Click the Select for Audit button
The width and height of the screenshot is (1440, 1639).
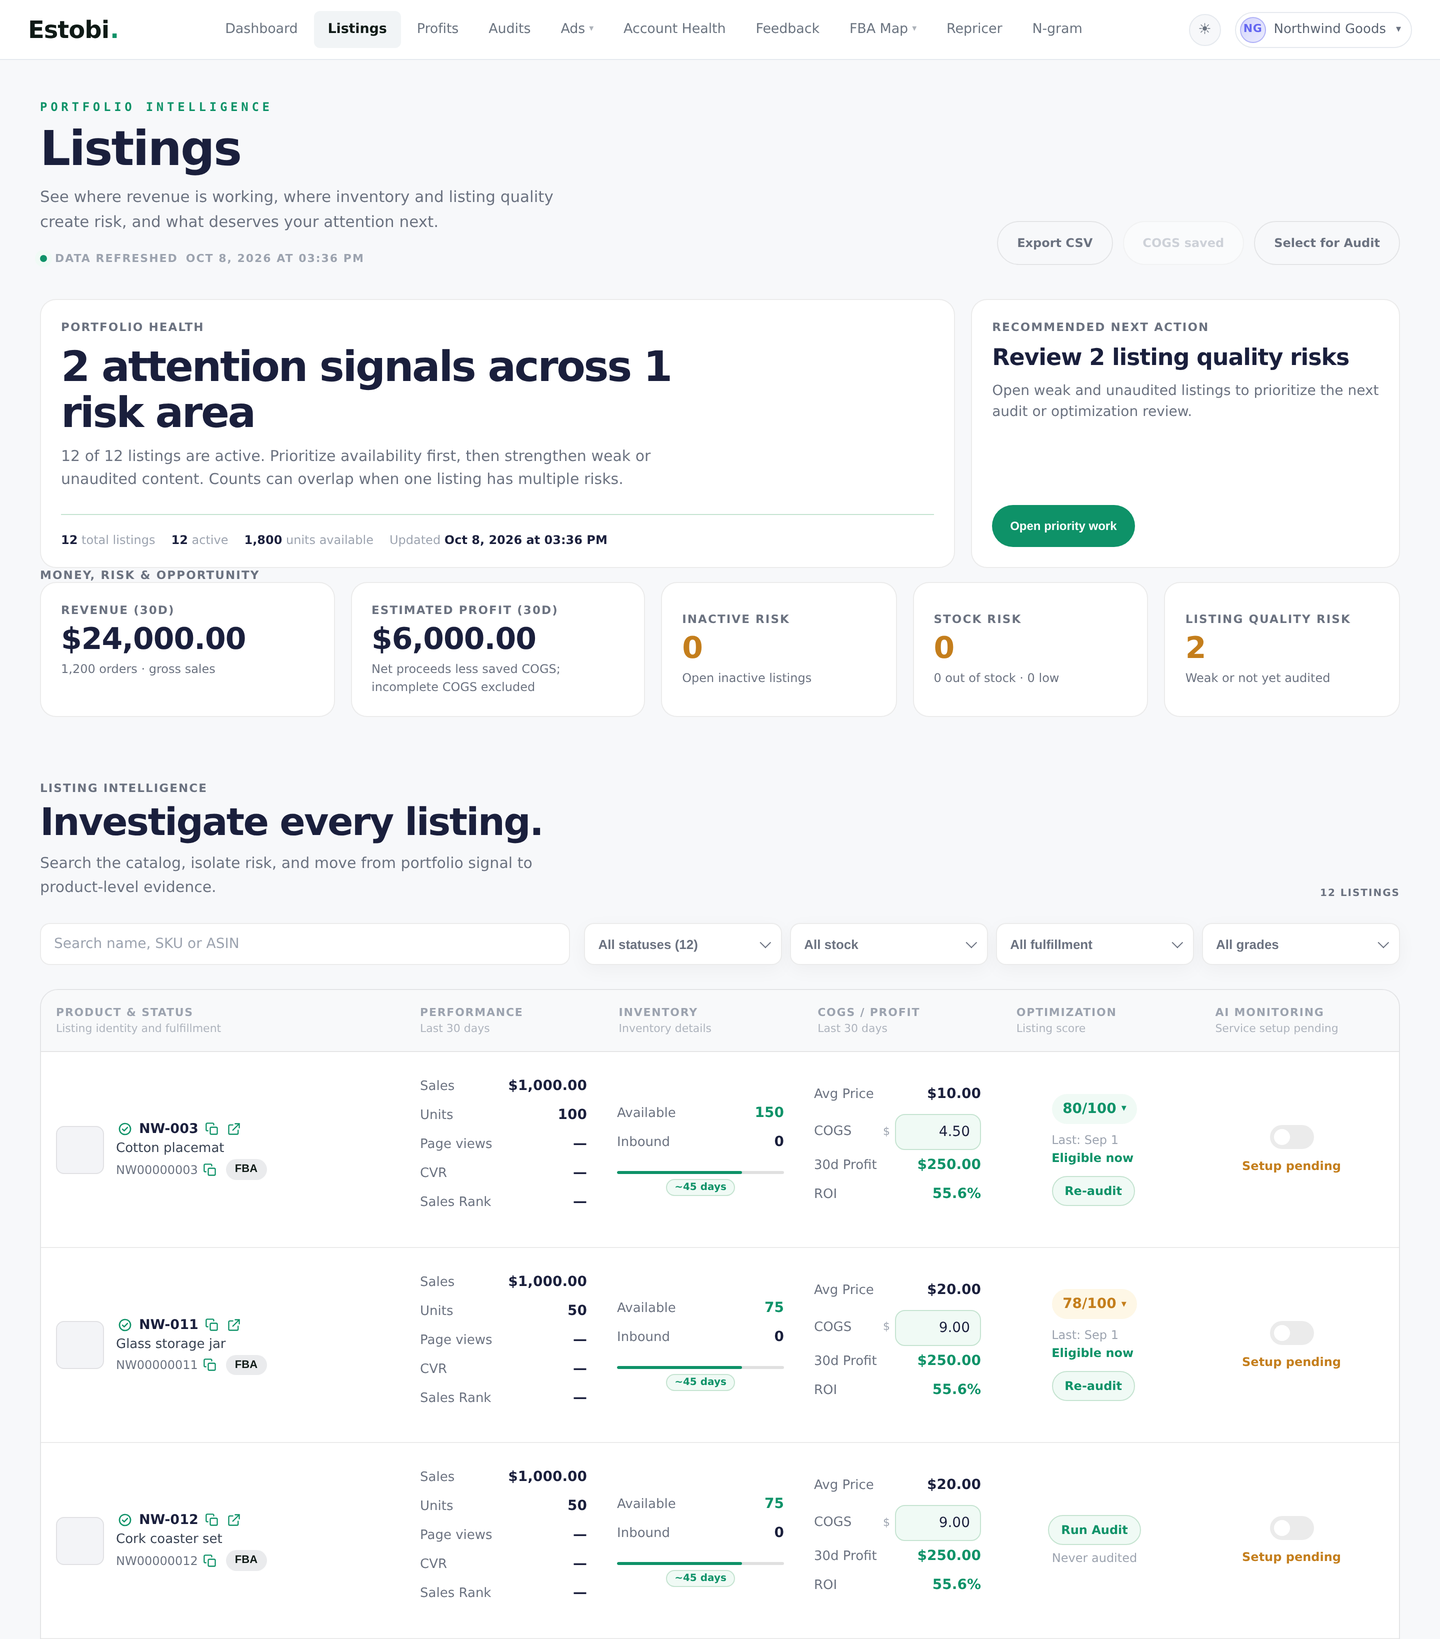point(1327,243)
